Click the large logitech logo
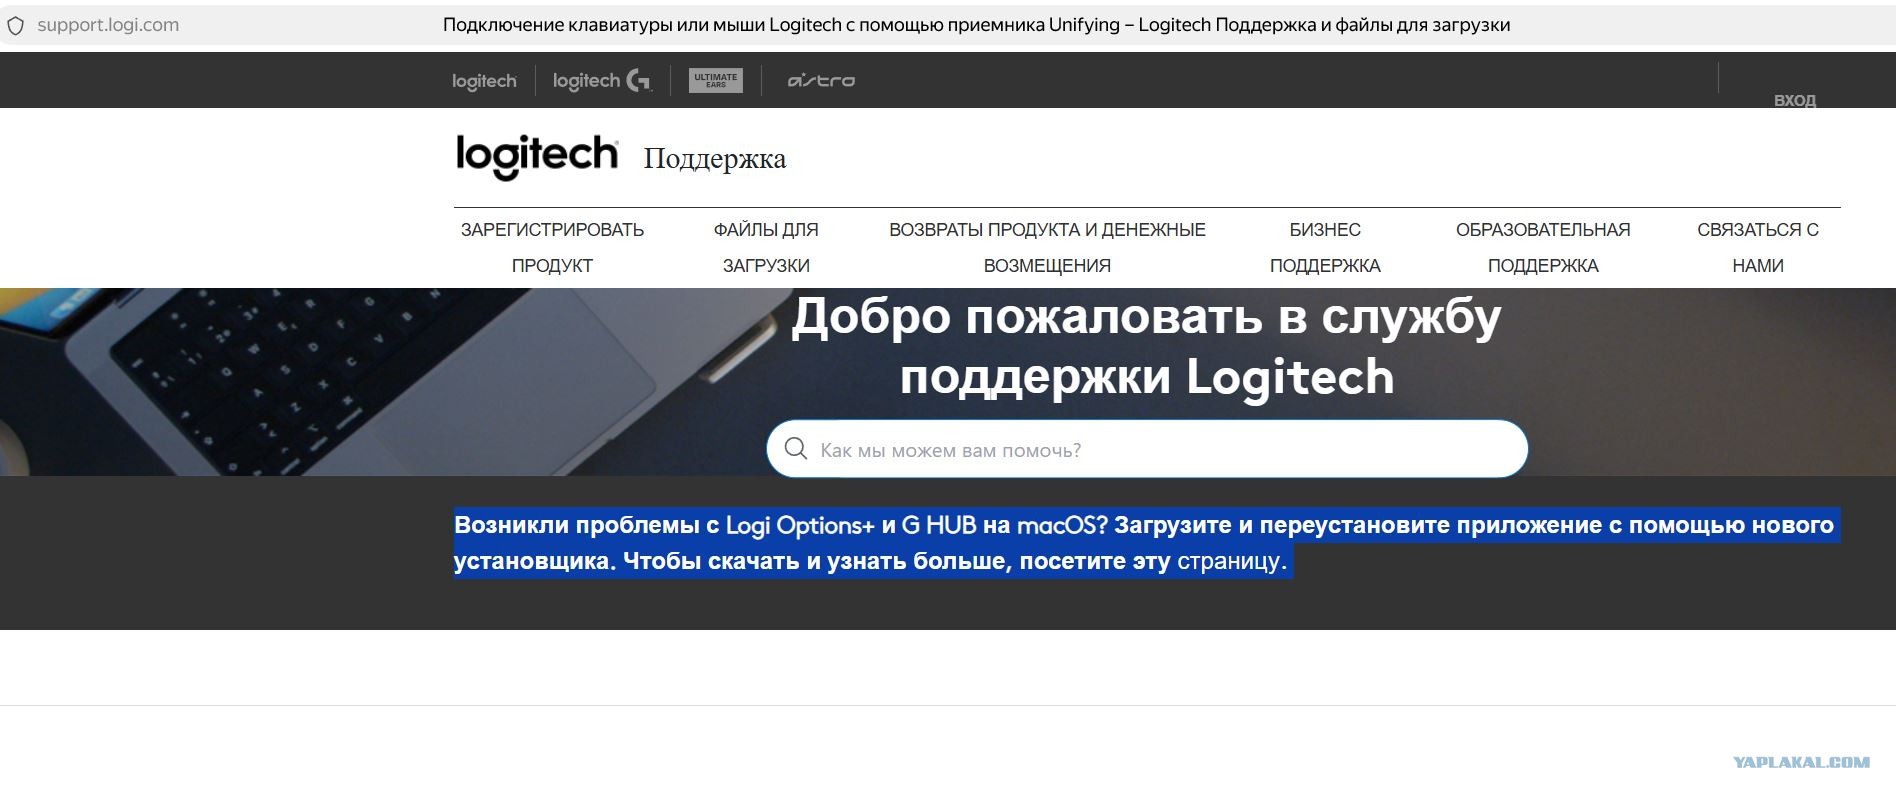 pos(537,157)
